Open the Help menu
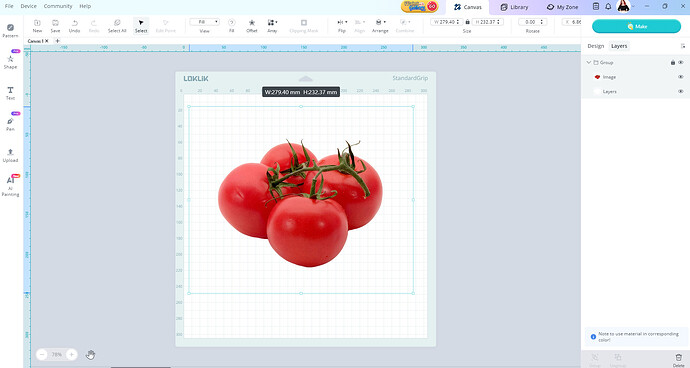This screenshot has height=368, width=690. click(x=85, y=6)
